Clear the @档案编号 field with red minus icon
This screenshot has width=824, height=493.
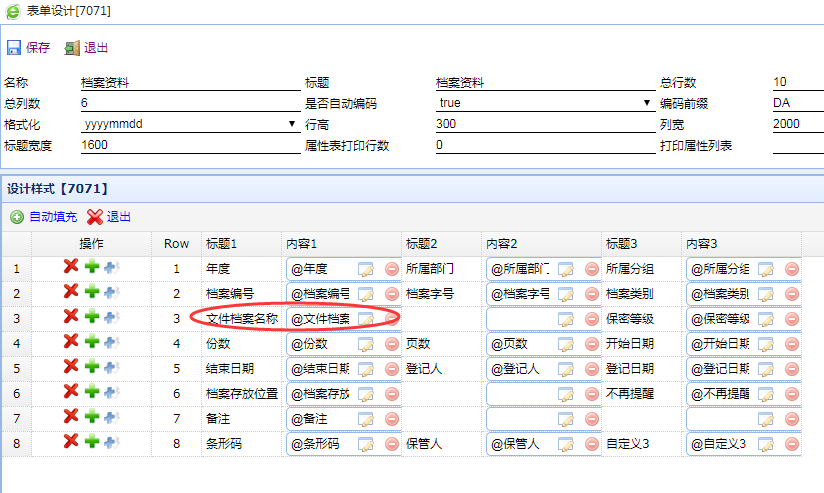(391, 294)
